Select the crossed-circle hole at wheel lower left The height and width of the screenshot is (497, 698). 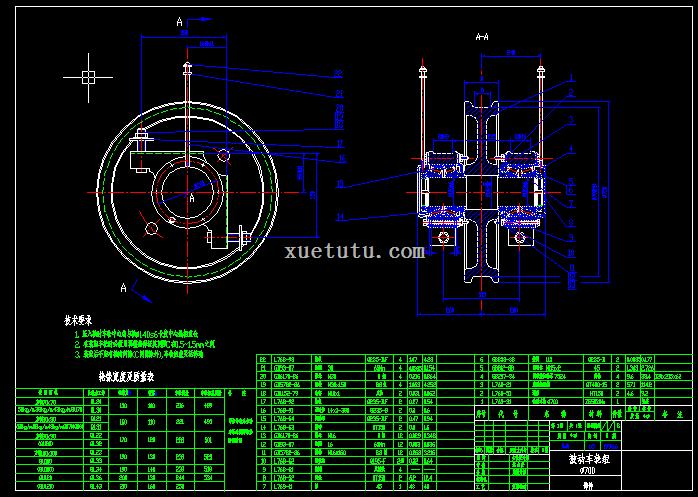pyautogui.click(x=153, y=229)
